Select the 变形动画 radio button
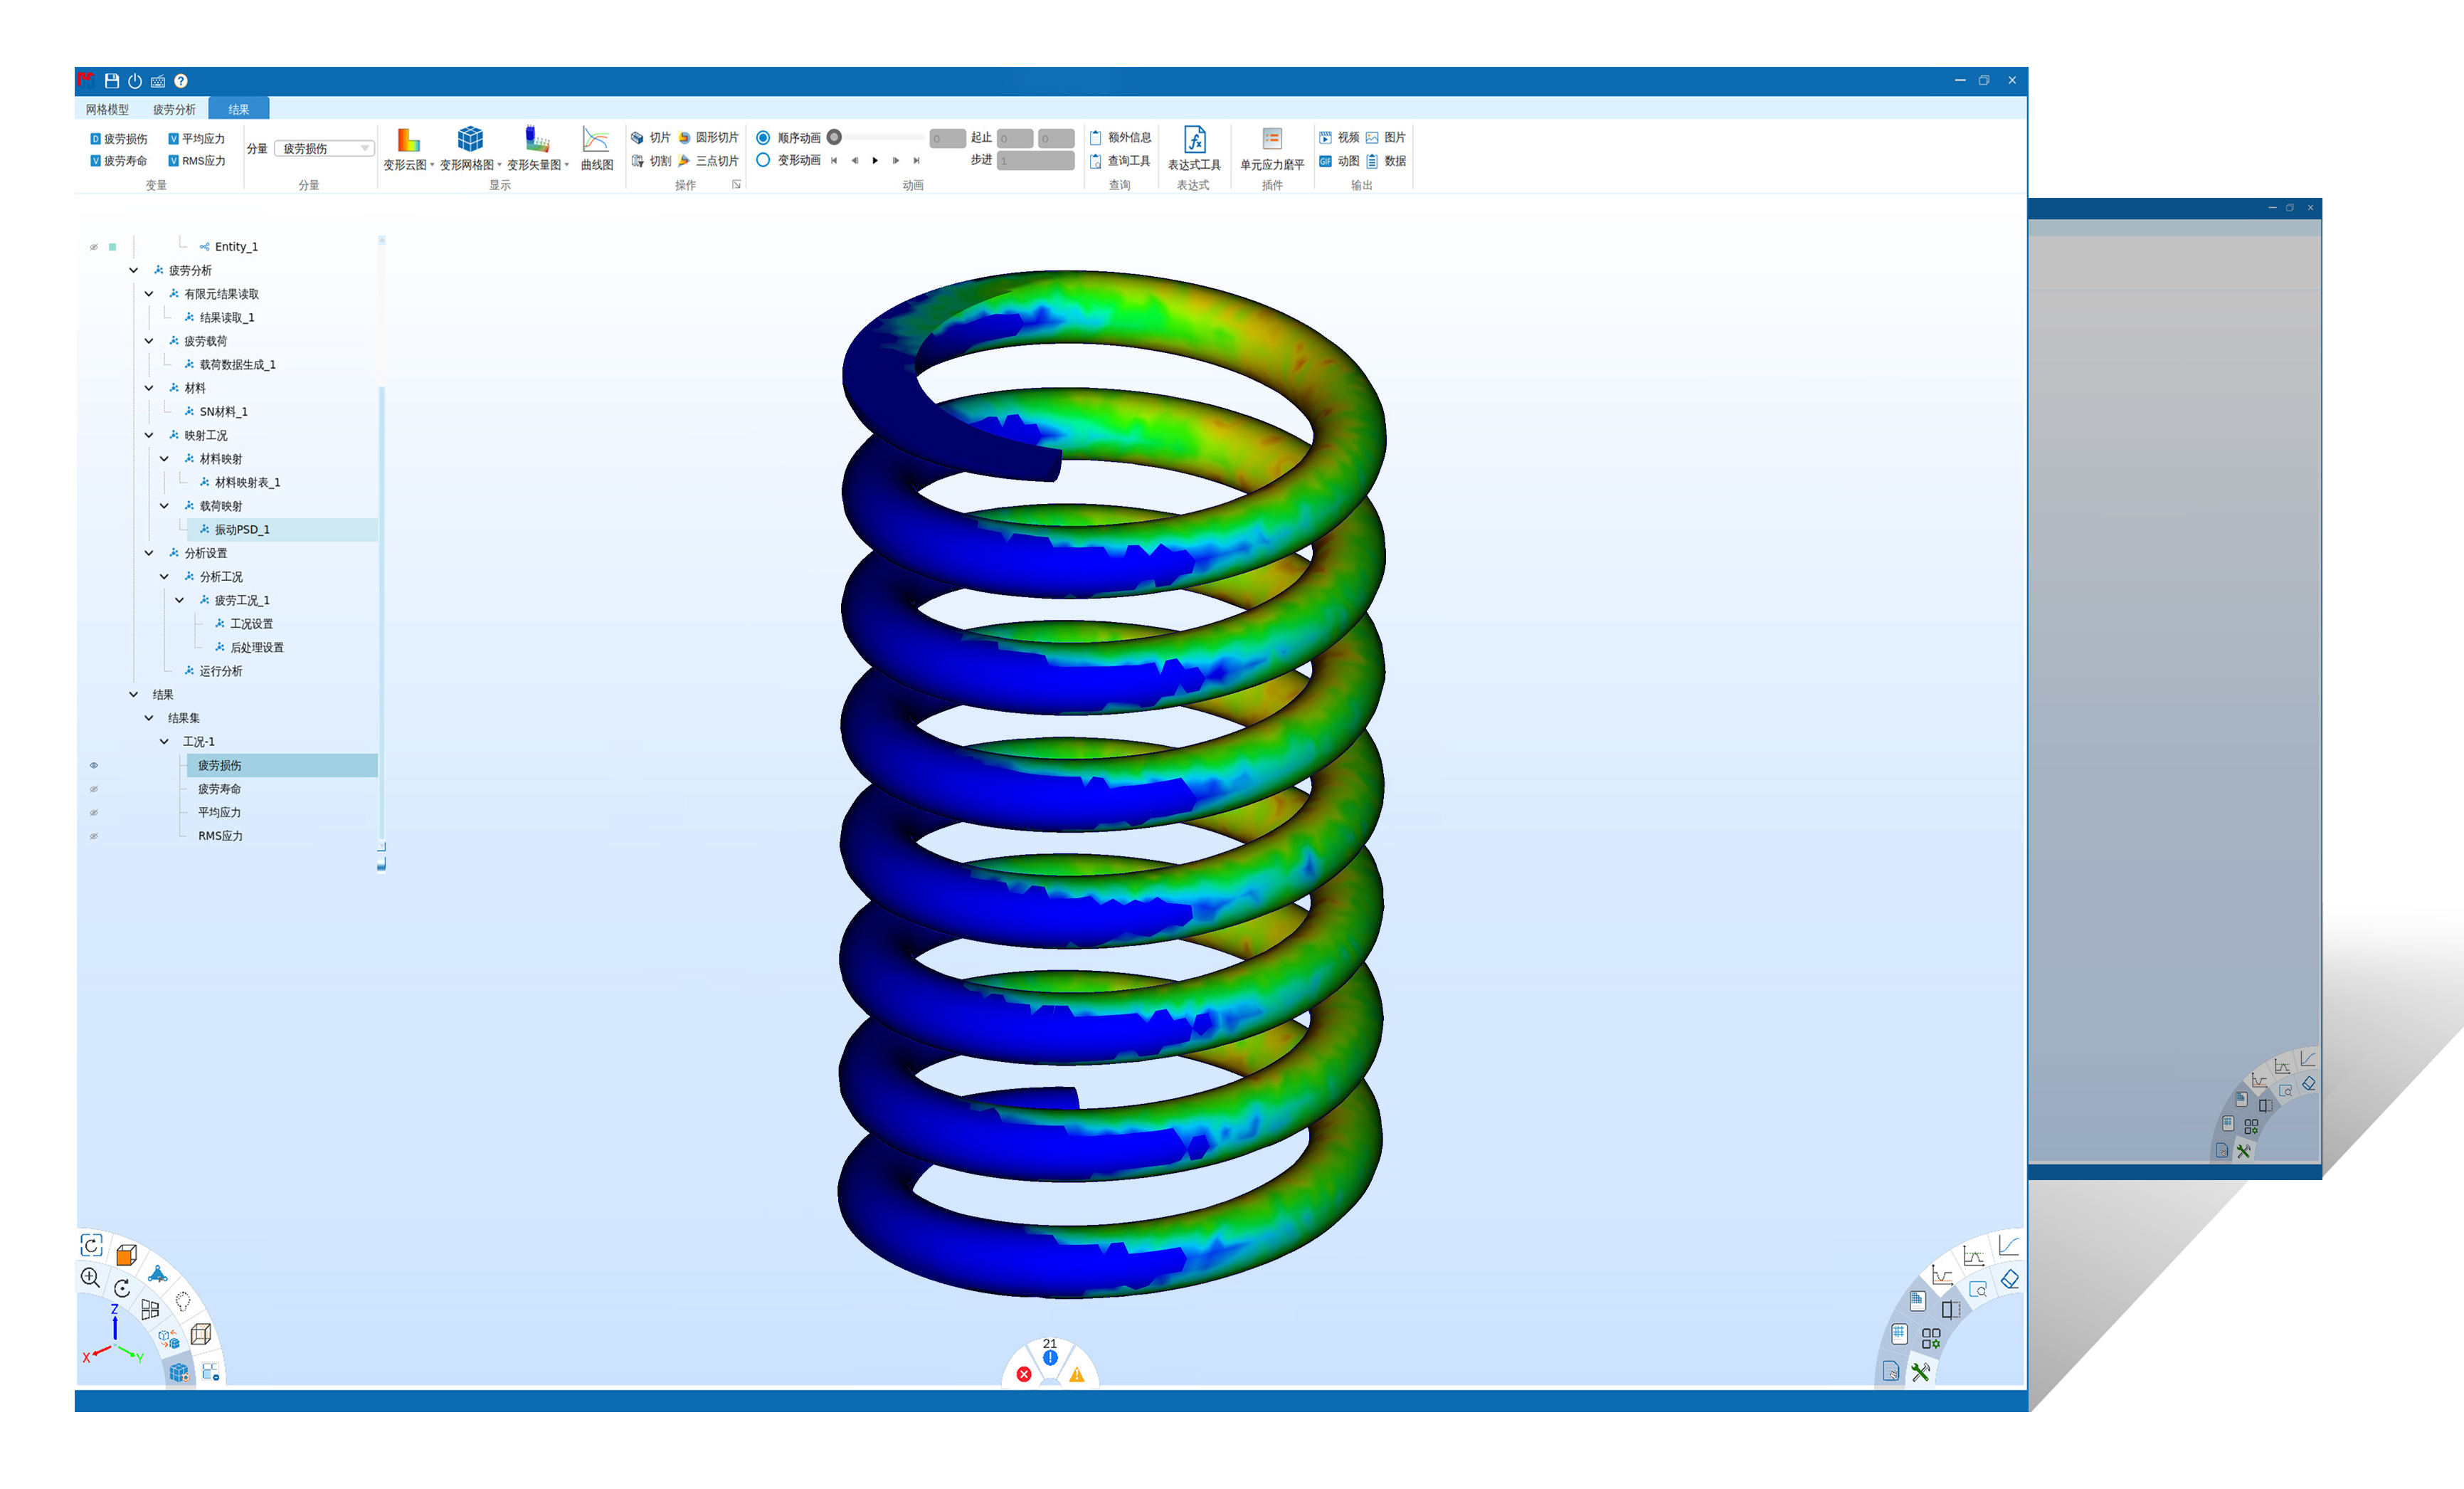The width and height of the screenshot is (2464, 1489). tap(763, 160)
